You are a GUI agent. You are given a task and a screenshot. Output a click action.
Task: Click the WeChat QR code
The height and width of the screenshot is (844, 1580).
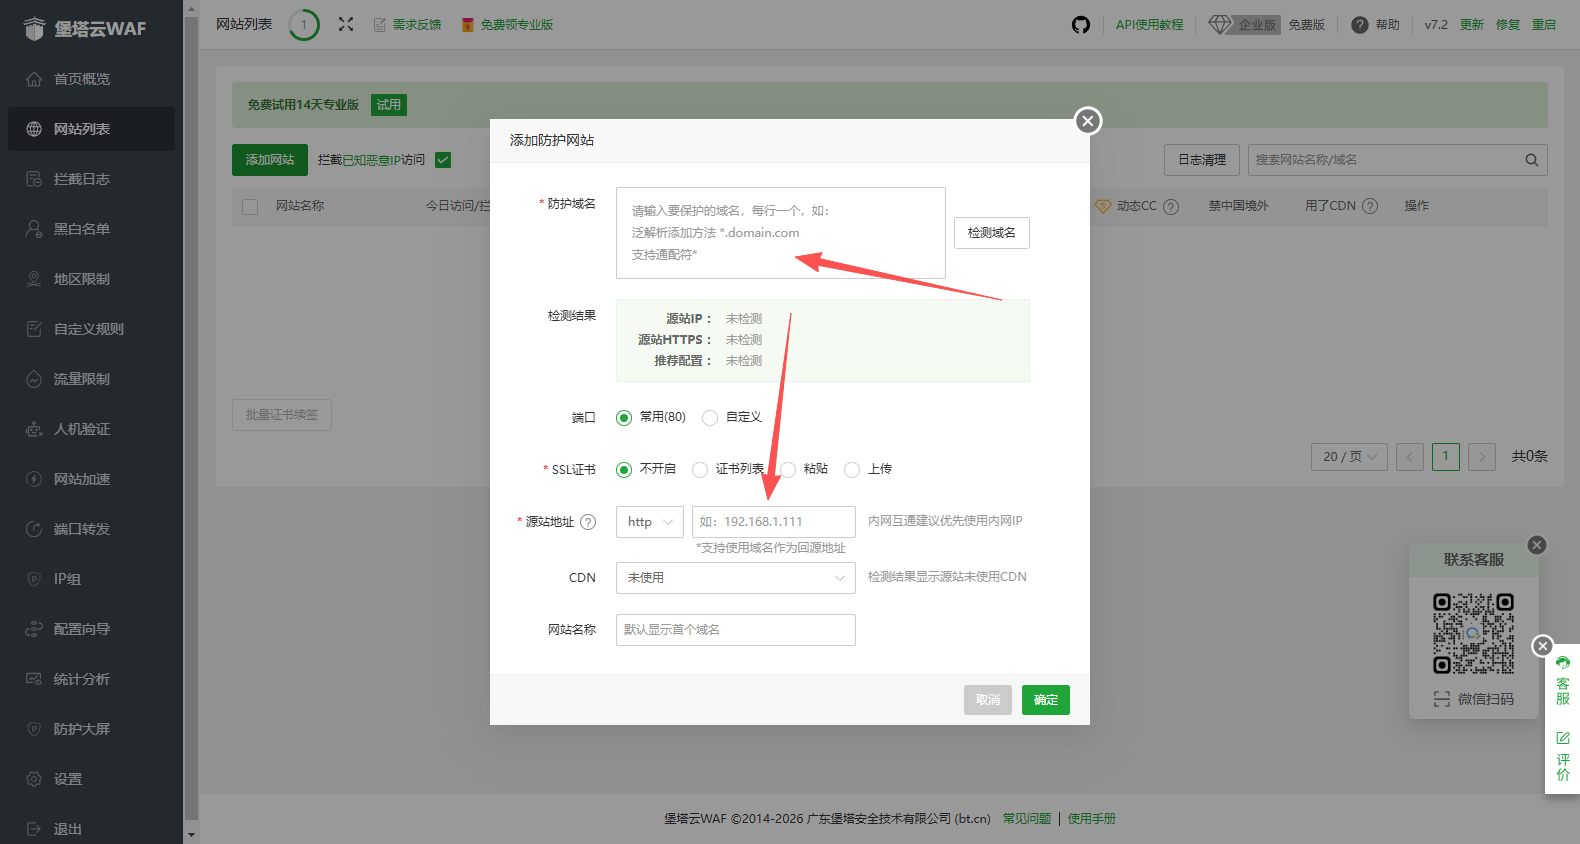(x=1474, y=633)
